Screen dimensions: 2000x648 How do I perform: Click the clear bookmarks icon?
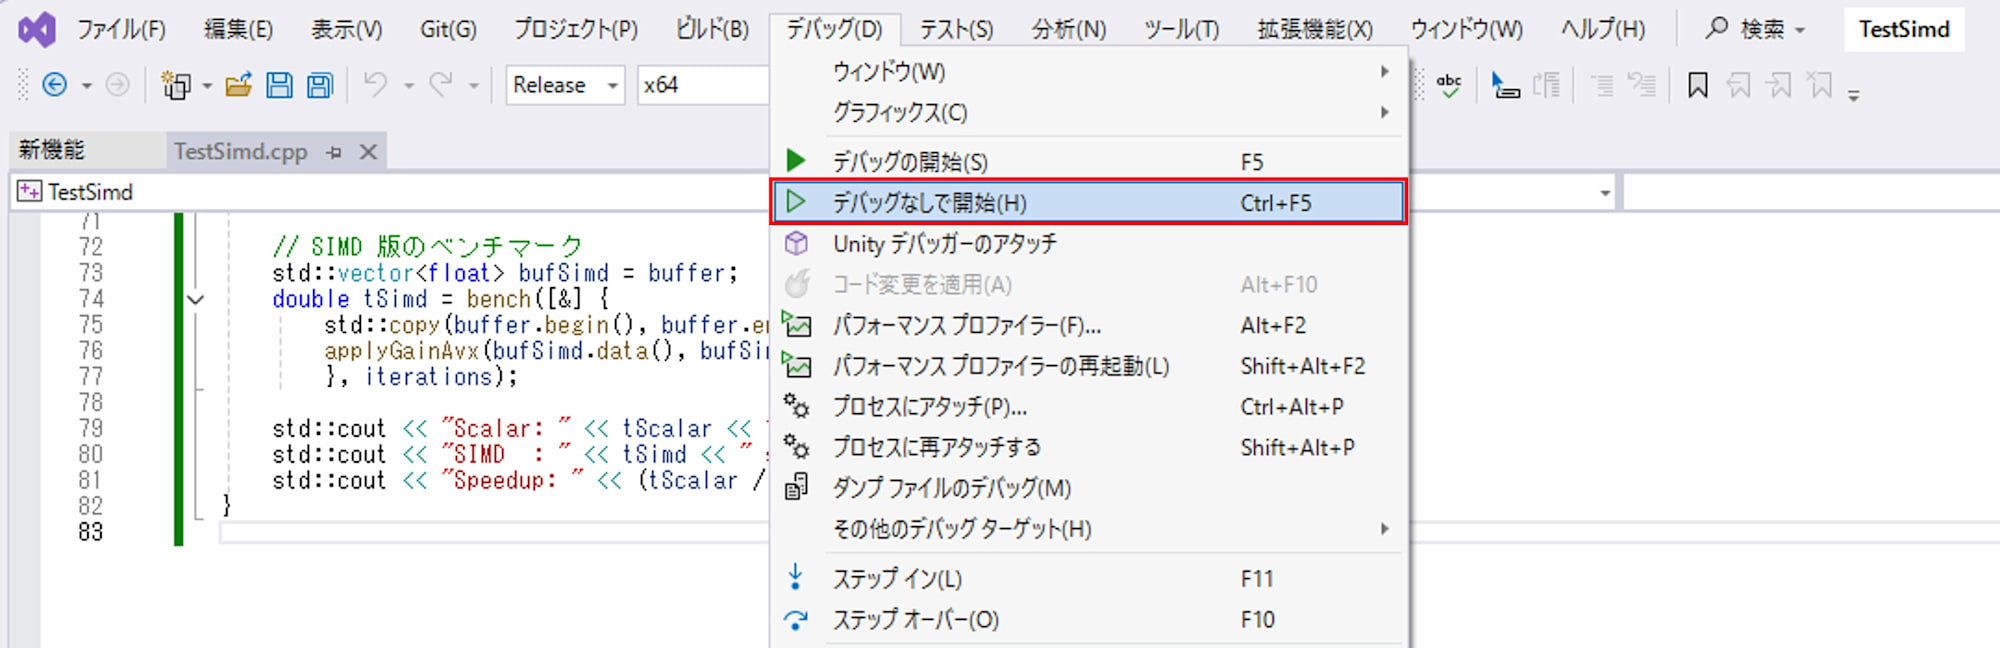1820,86
